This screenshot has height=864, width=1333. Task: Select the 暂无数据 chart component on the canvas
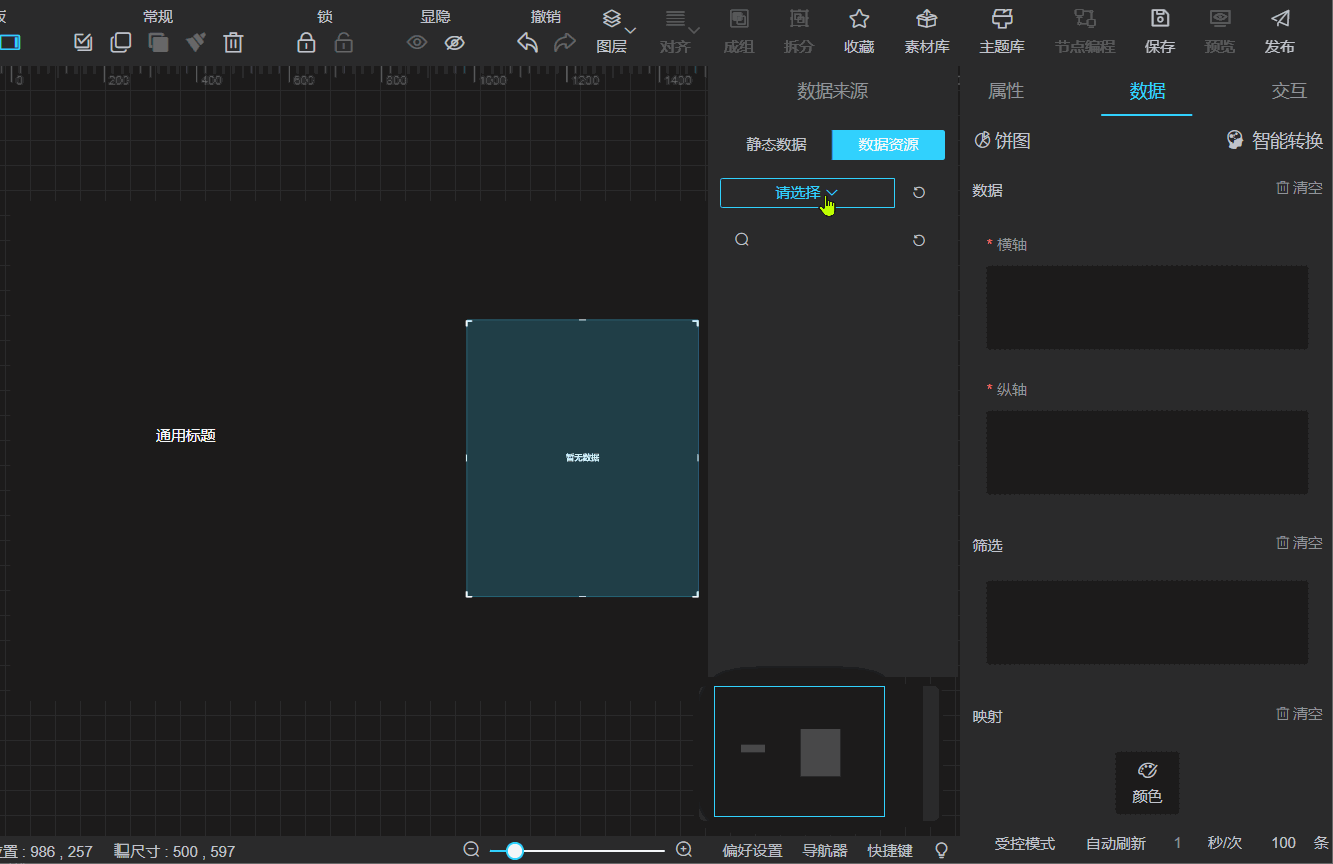pos(582,458)
